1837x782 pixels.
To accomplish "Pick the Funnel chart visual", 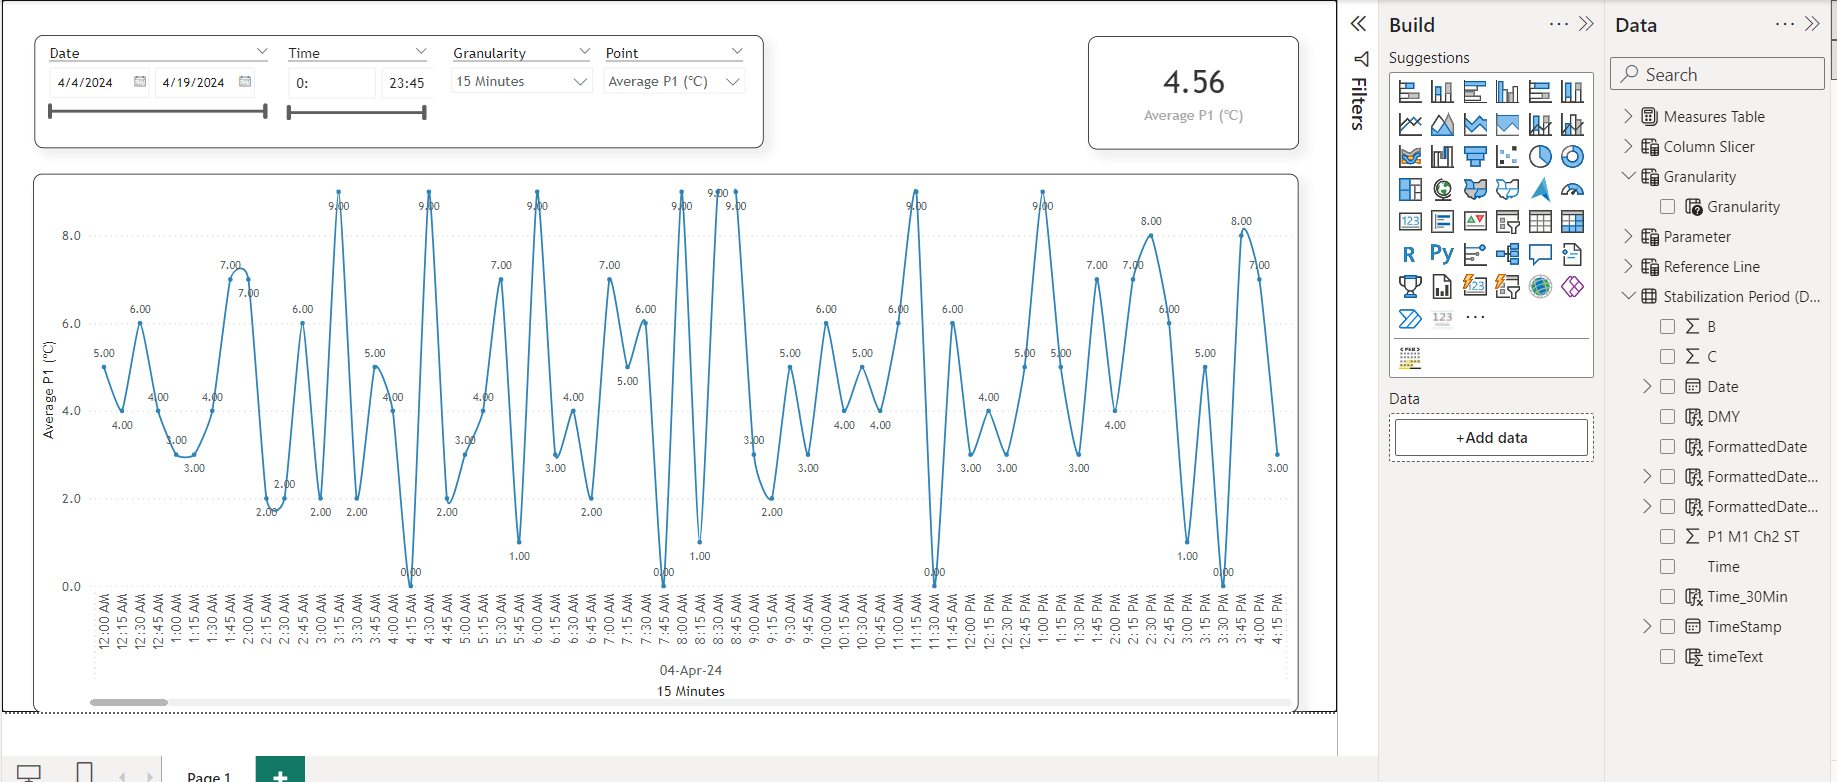I will pyautogui.click(x=1475, y=157).
